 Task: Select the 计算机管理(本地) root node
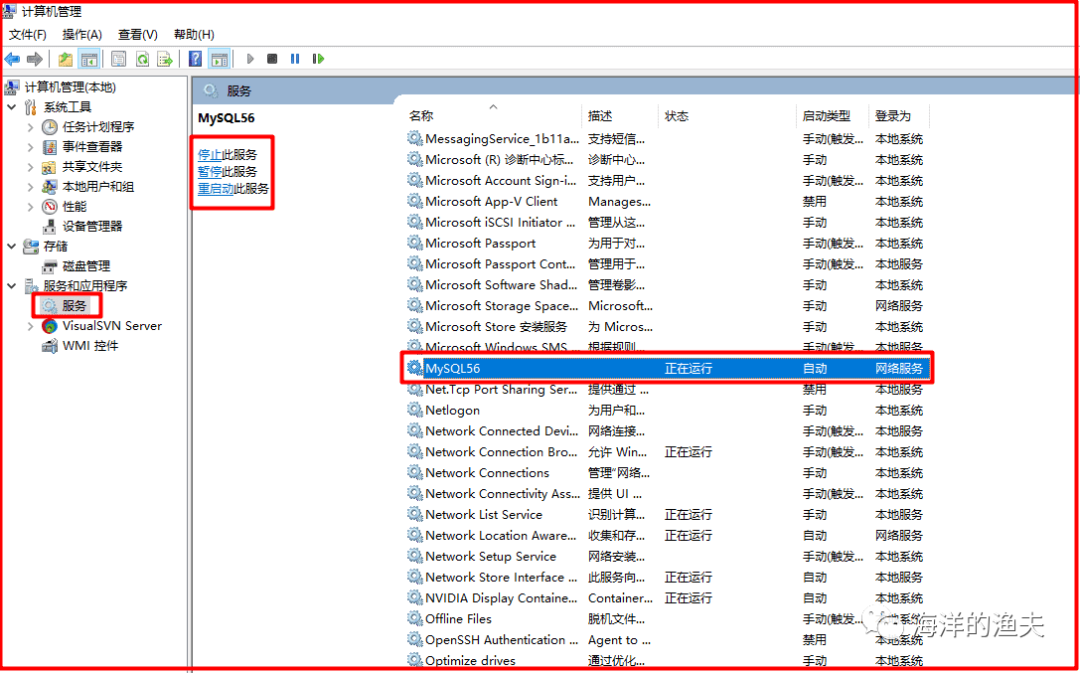(70, 87)
